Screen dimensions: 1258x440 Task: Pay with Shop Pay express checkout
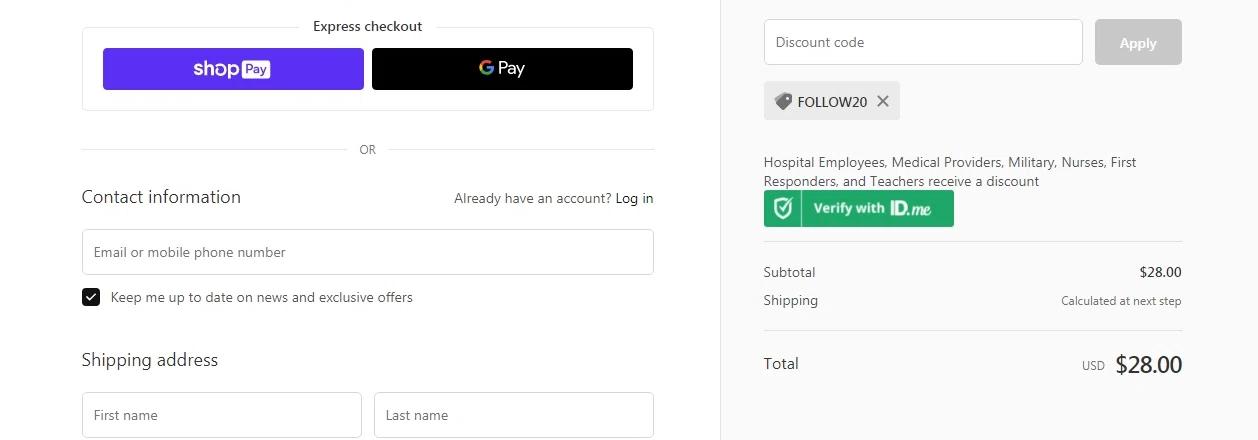point(233,69)
